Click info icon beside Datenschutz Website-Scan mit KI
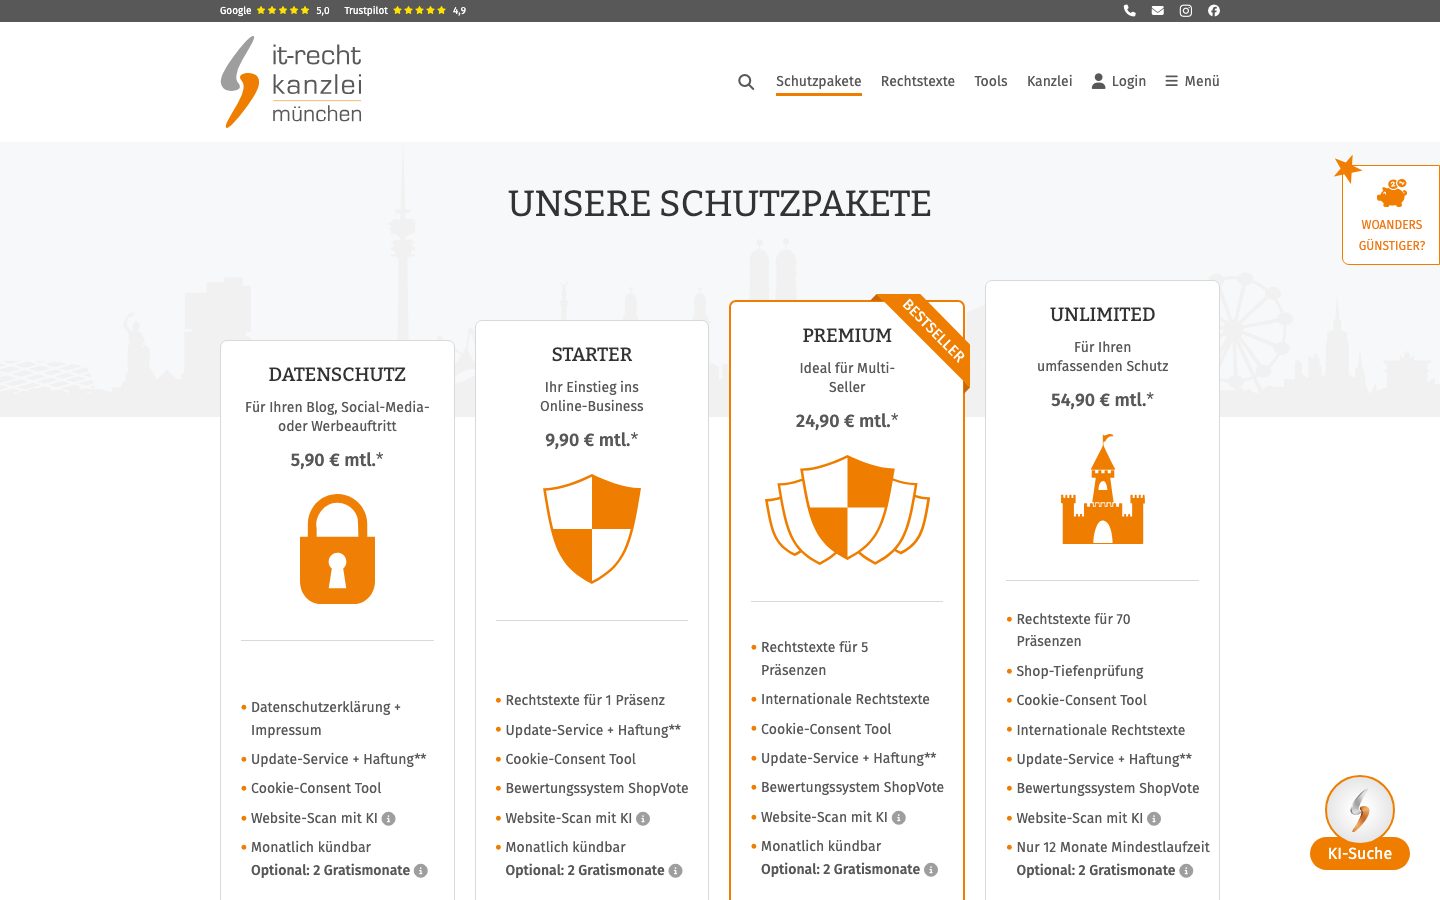 pos(389,819)
